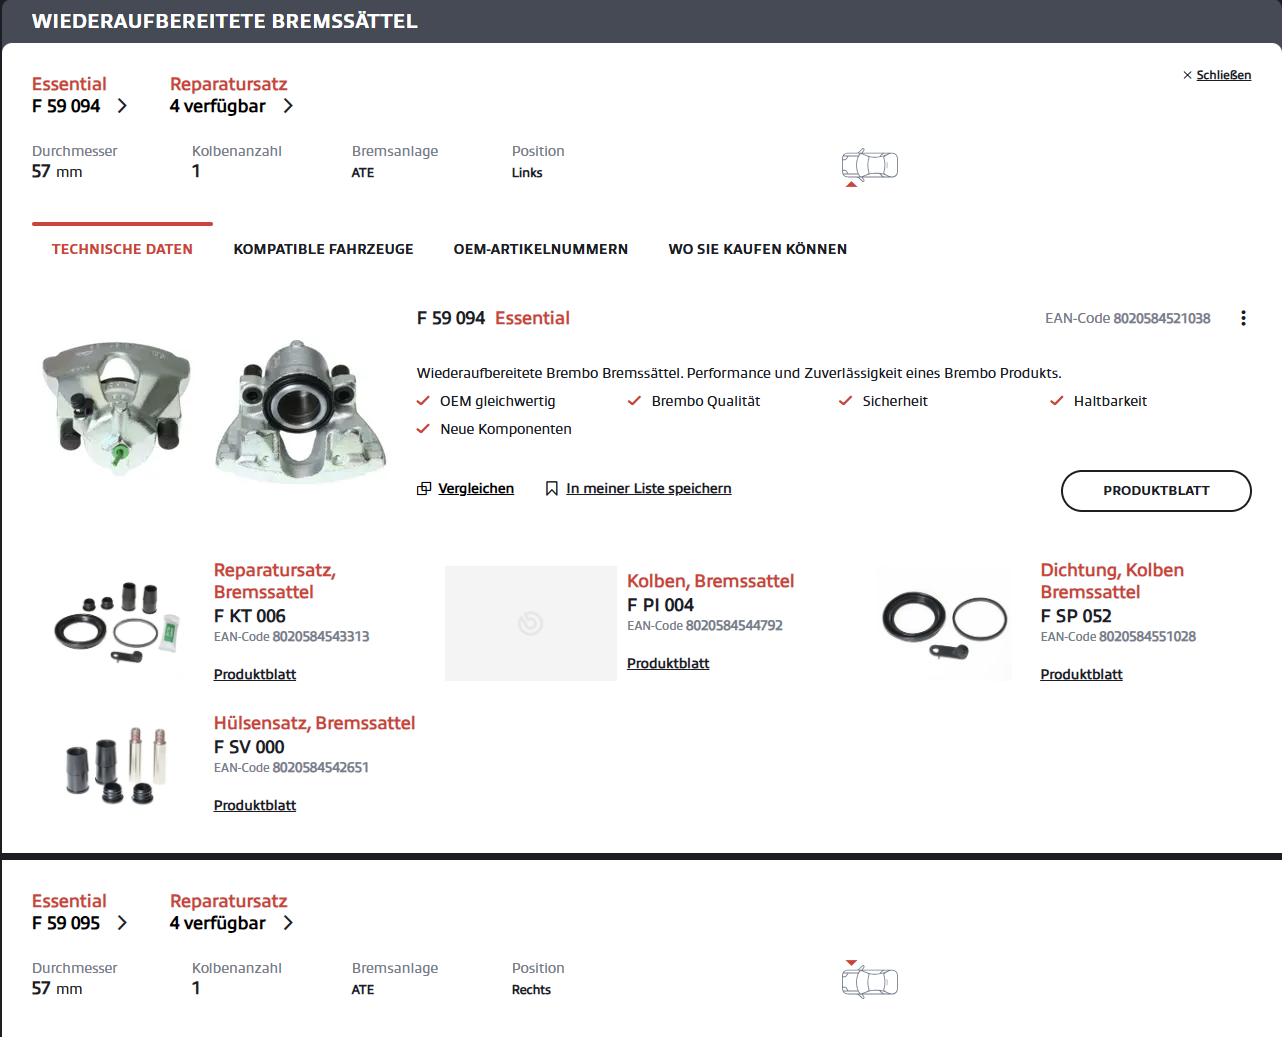This screenshot has height=1037, width=1282.
Task: Click the compare icon next to Vergleichen
Action: coord(424,489)
